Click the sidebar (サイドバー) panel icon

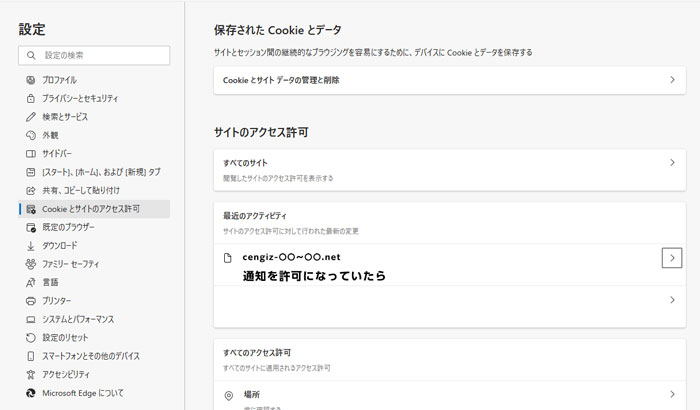pos(30,154)
